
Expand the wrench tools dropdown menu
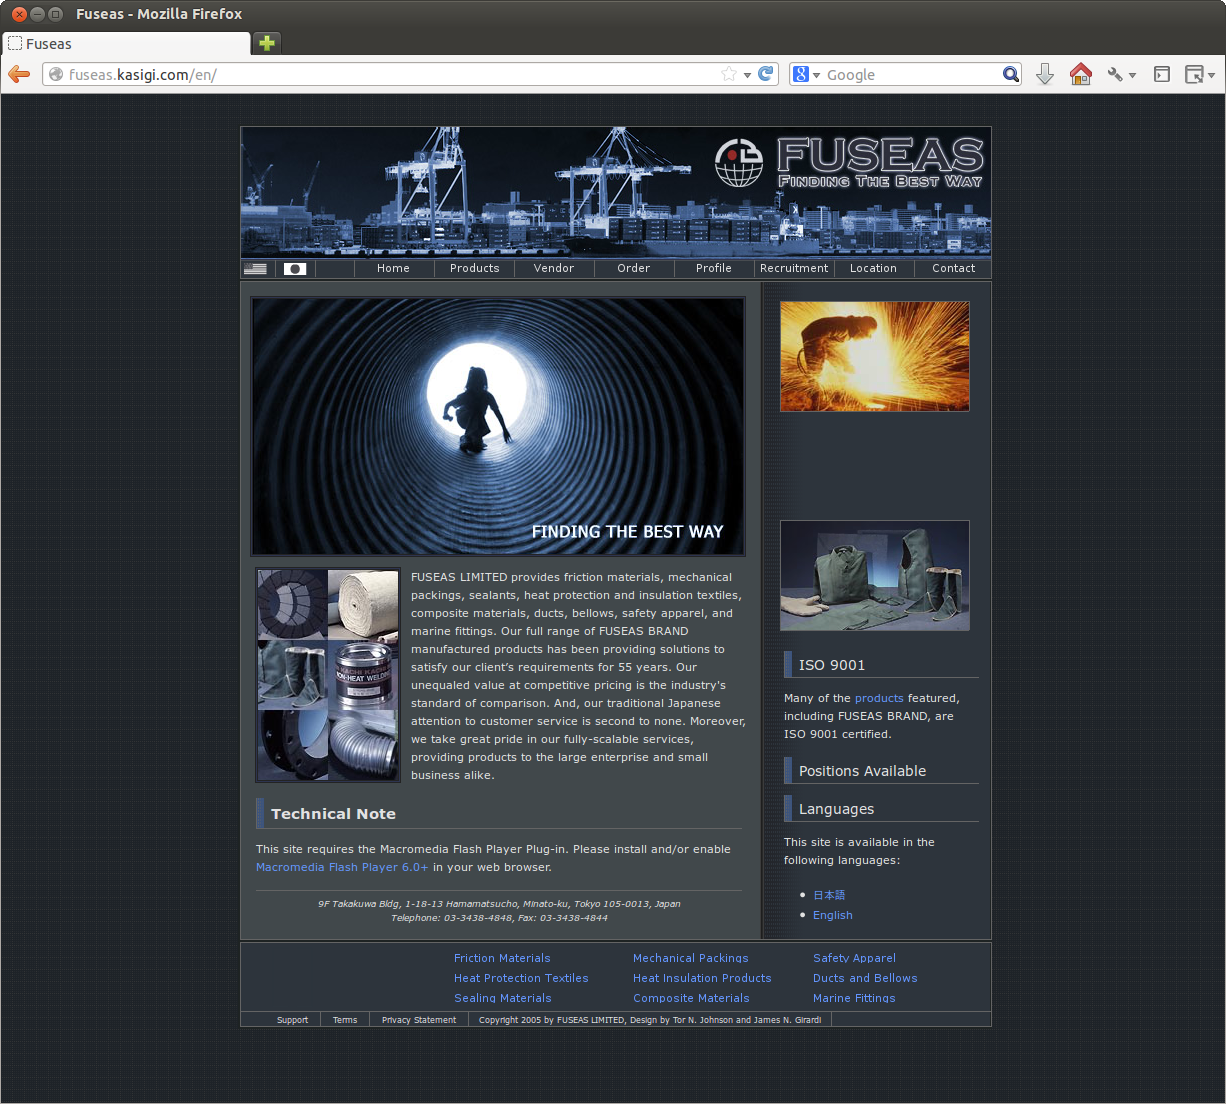pos(1121,74)
